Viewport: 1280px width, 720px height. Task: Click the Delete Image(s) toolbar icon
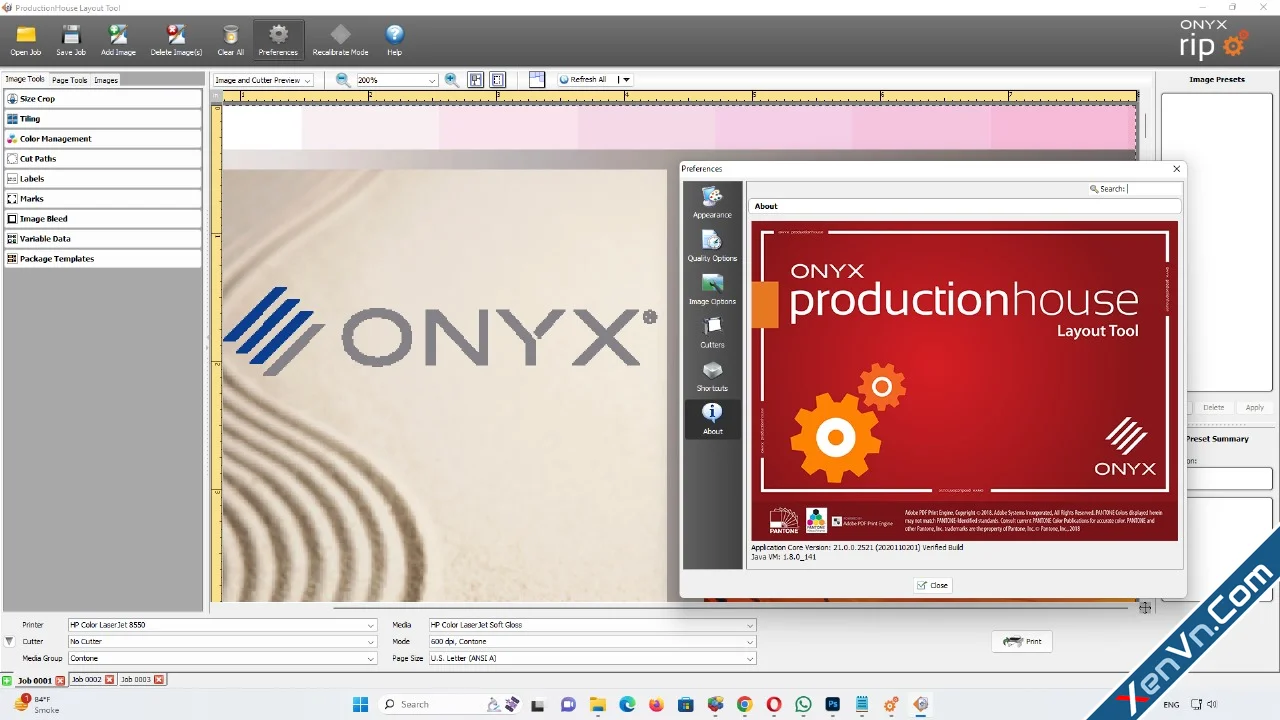(x=176, y=40)
